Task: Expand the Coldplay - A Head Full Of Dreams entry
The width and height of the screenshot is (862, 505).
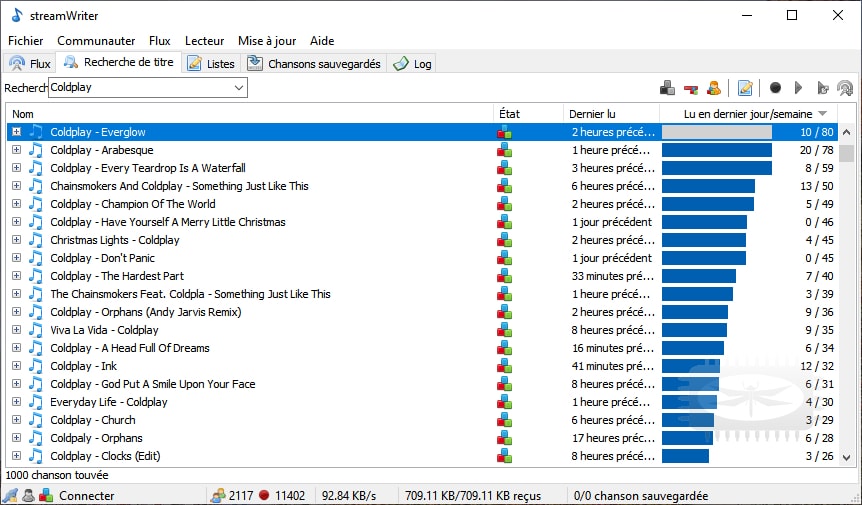Action: click(x=16, y=348)
